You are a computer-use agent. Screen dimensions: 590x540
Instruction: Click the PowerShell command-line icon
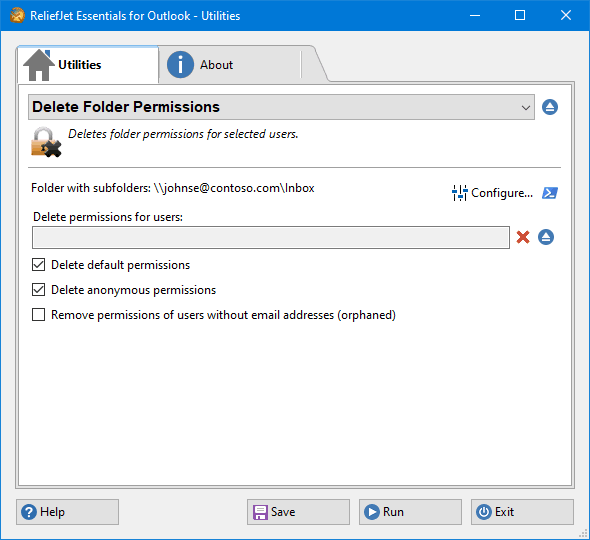pos(550,193)
